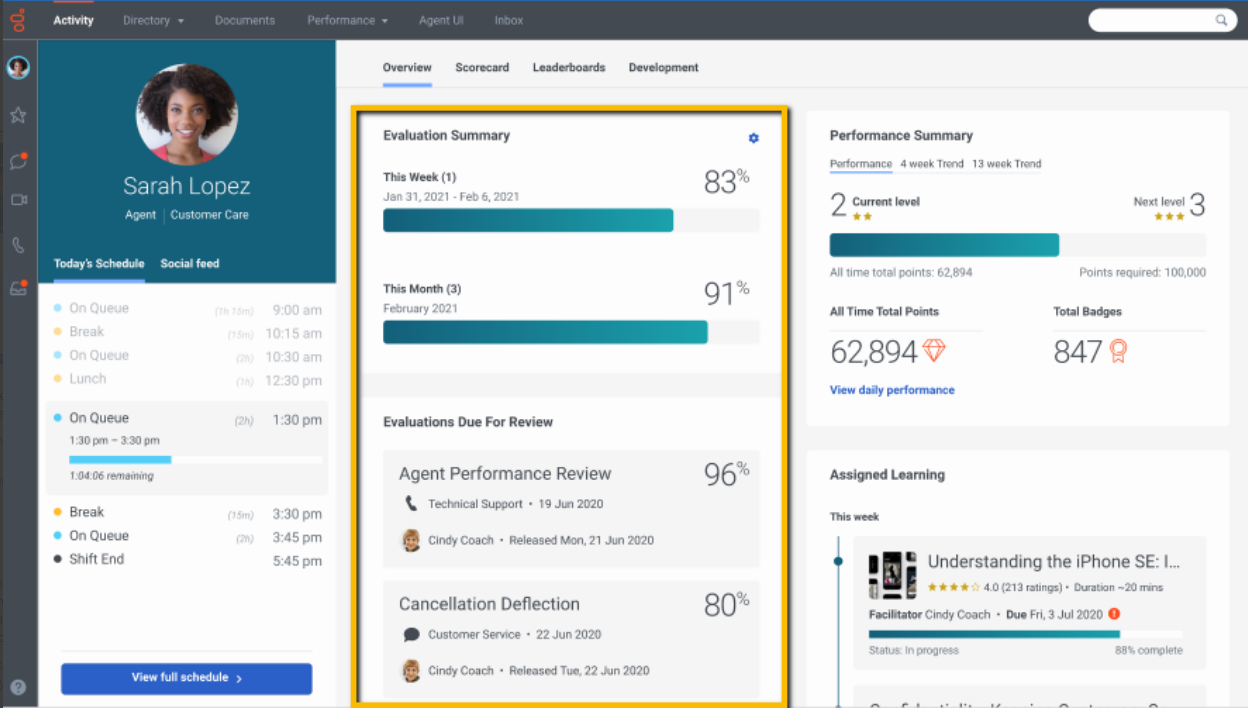1248x708 pixels.
Task: Click the This Week 83% progress bar
Action: click(x=571, y=220)
